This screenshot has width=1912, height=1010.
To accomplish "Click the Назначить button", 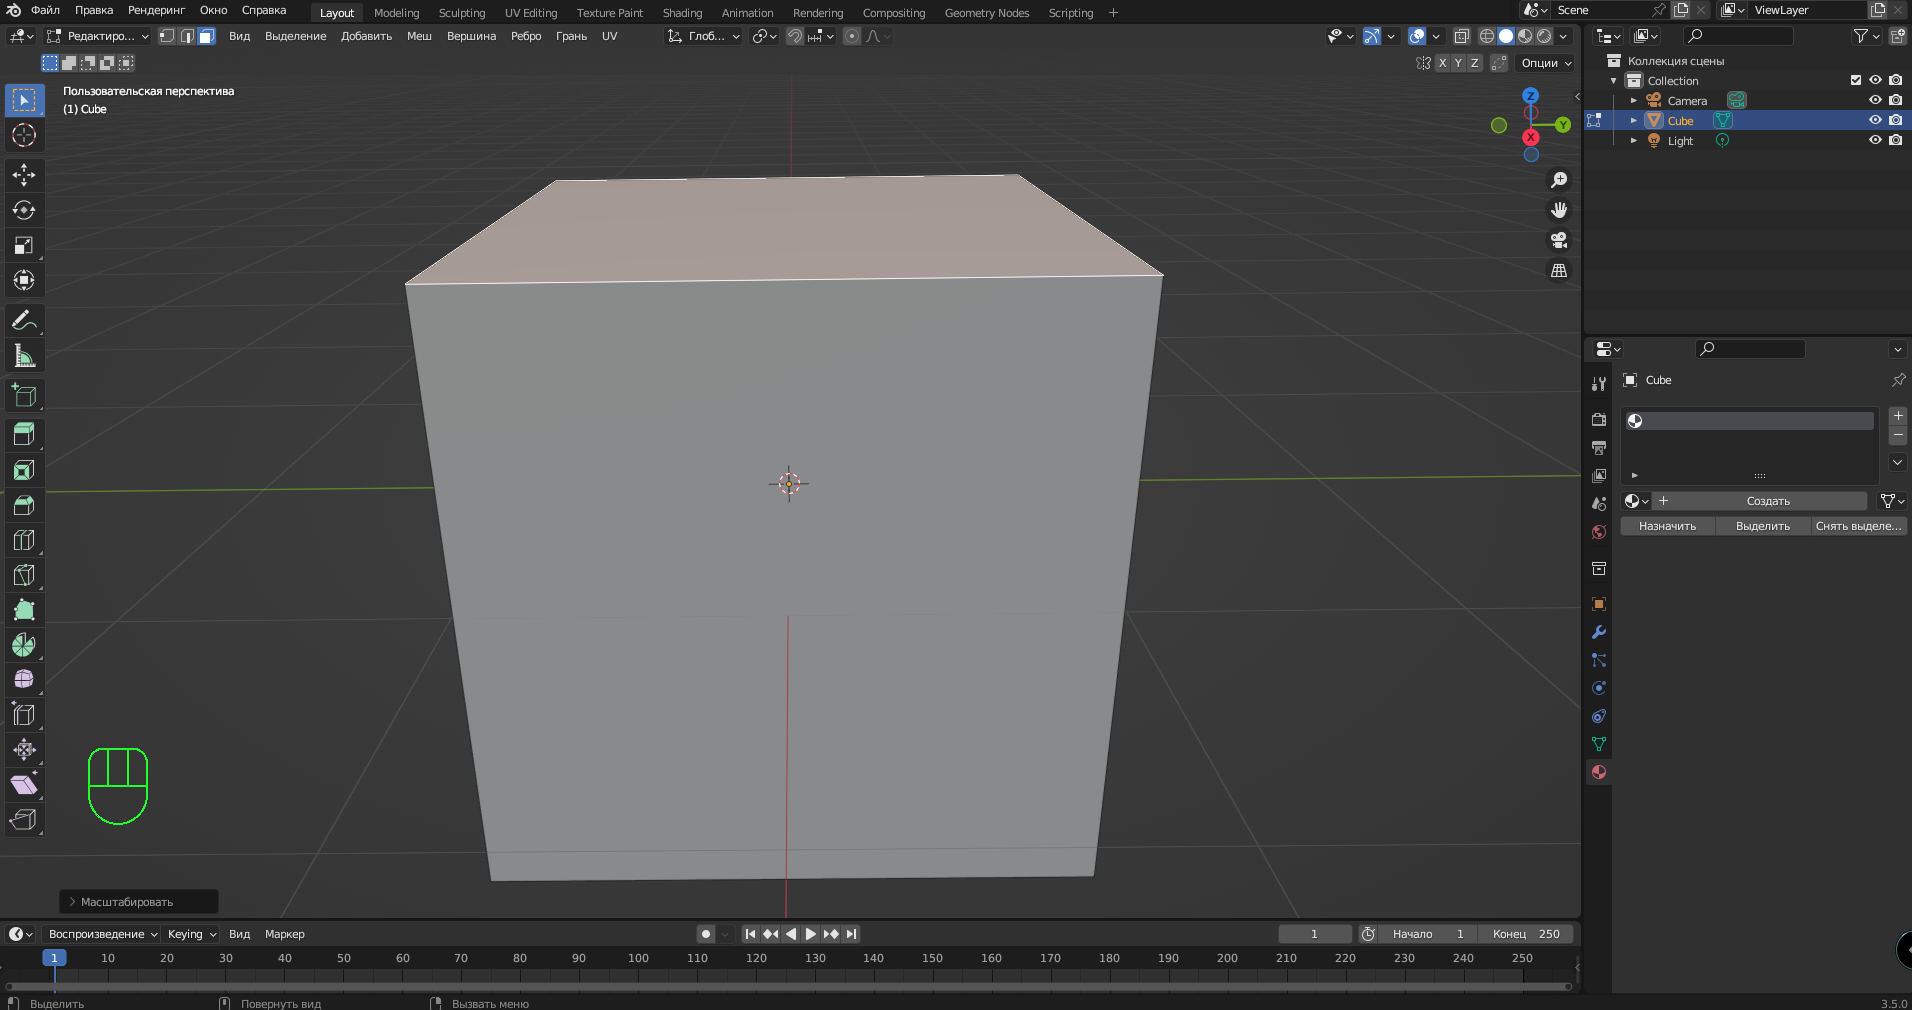I will coord(1667,526).
